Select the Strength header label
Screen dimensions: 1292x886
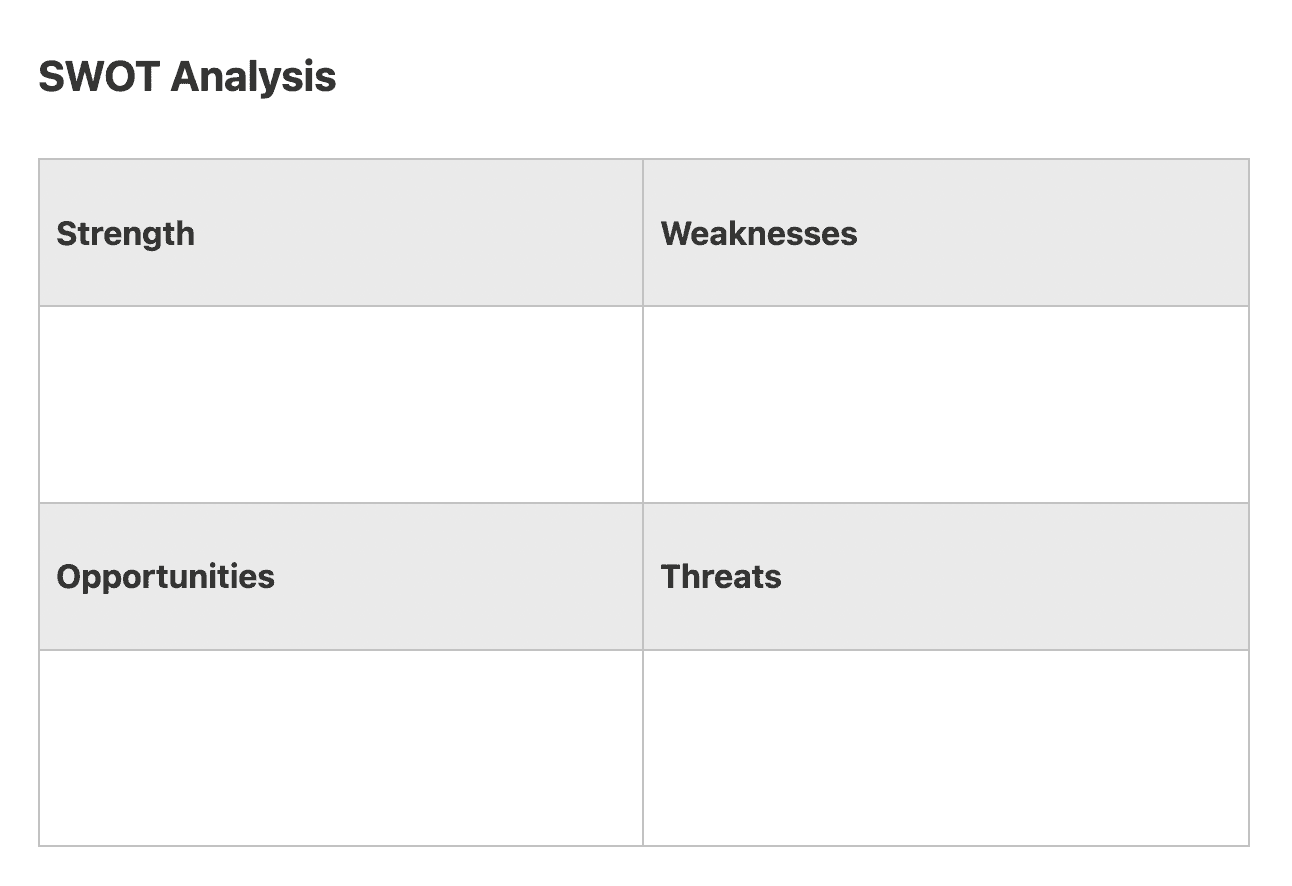126,234
